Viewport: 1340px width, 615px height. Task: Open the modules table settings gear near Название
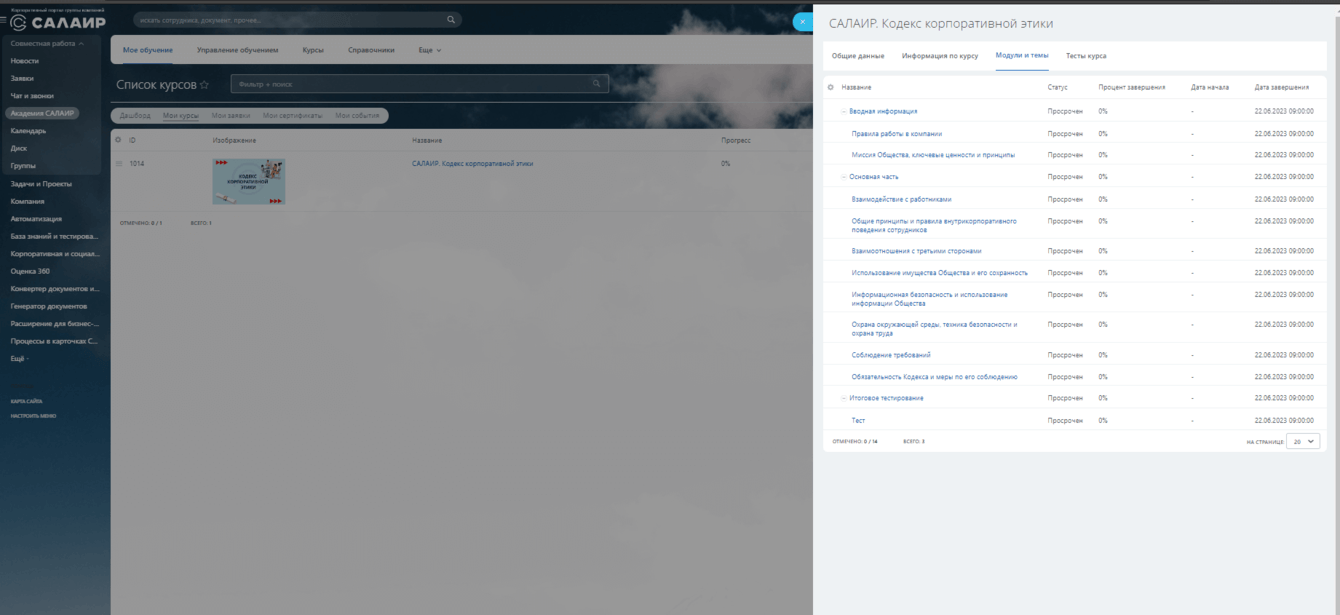point(831,87)
